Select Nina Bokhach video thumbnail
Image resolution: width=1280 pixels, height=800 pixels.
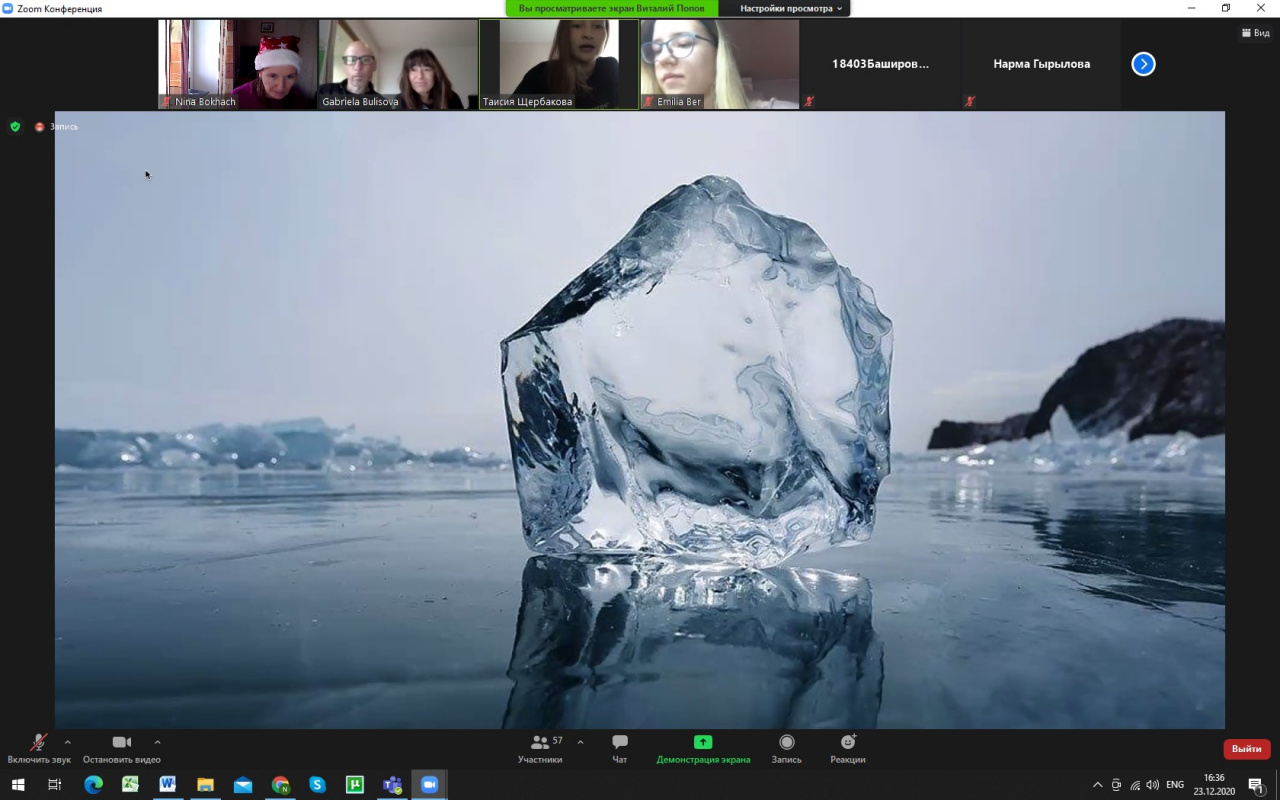point(238,64)
